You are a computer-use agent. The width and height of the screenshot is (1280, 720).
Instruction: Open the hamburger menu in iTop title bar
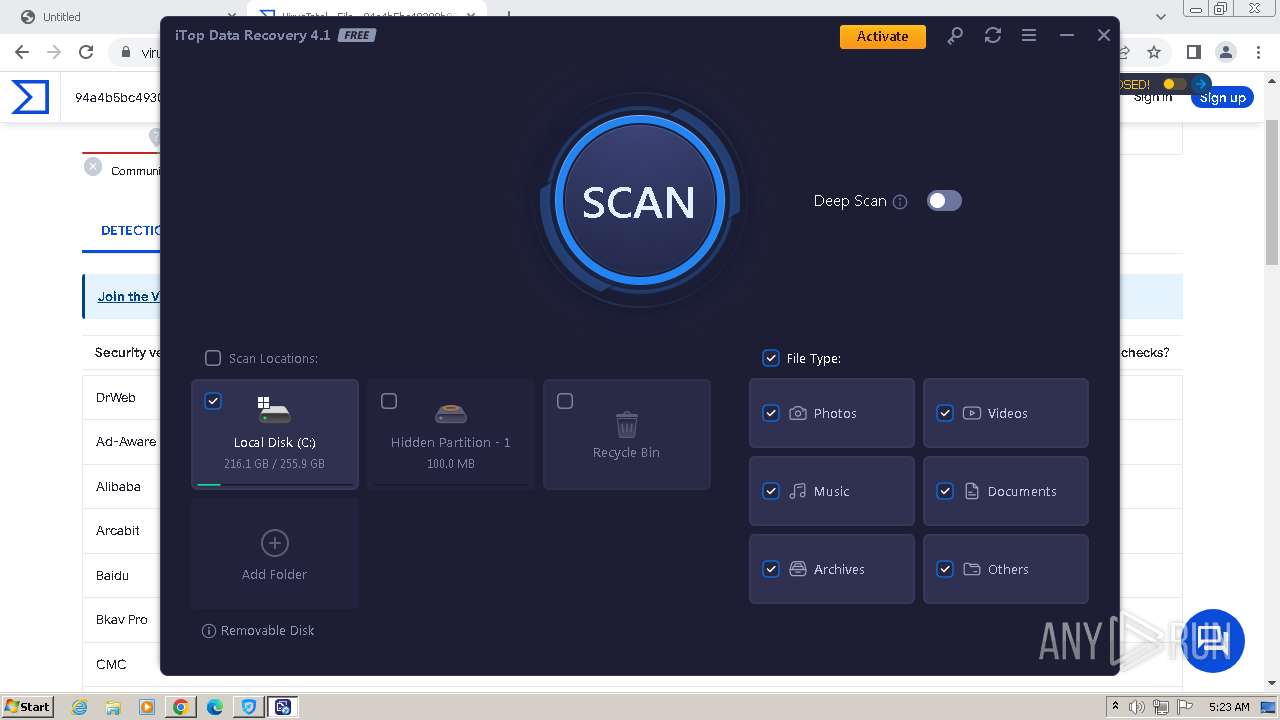click(x=1028, y=36)
